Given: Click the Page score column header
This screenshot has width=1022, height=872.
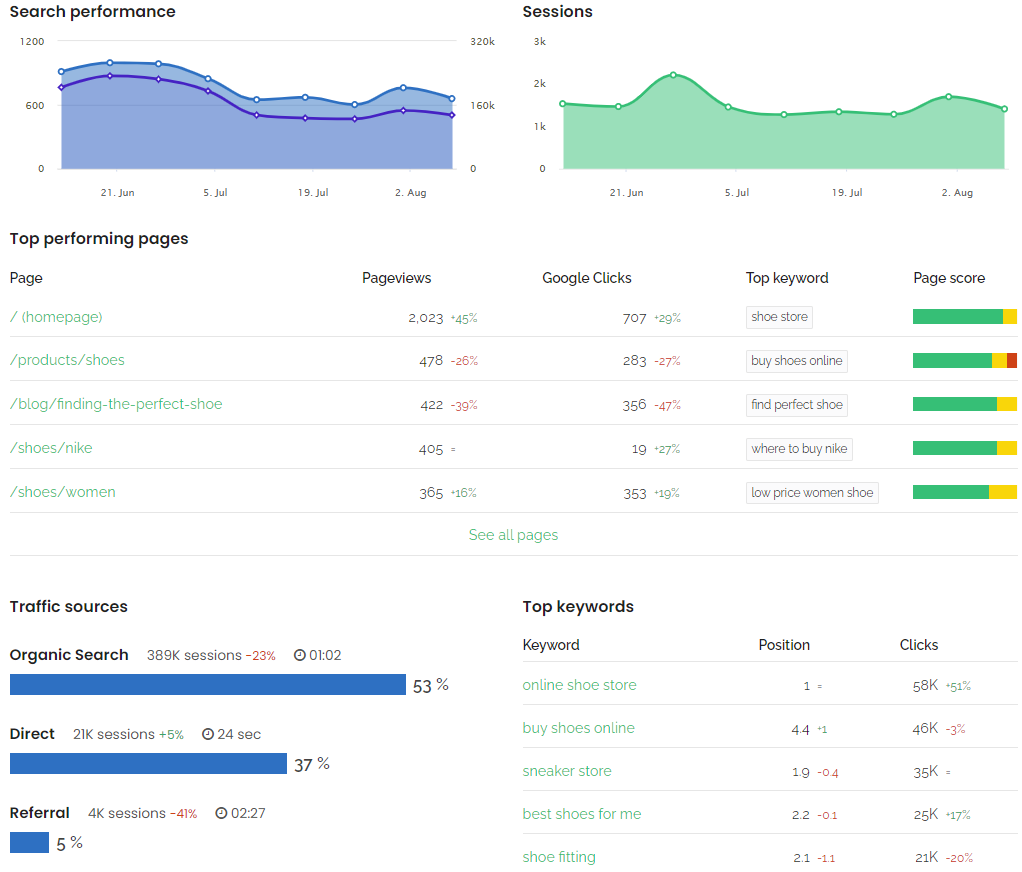Looking at the screenshot, I should coord(949,278).
